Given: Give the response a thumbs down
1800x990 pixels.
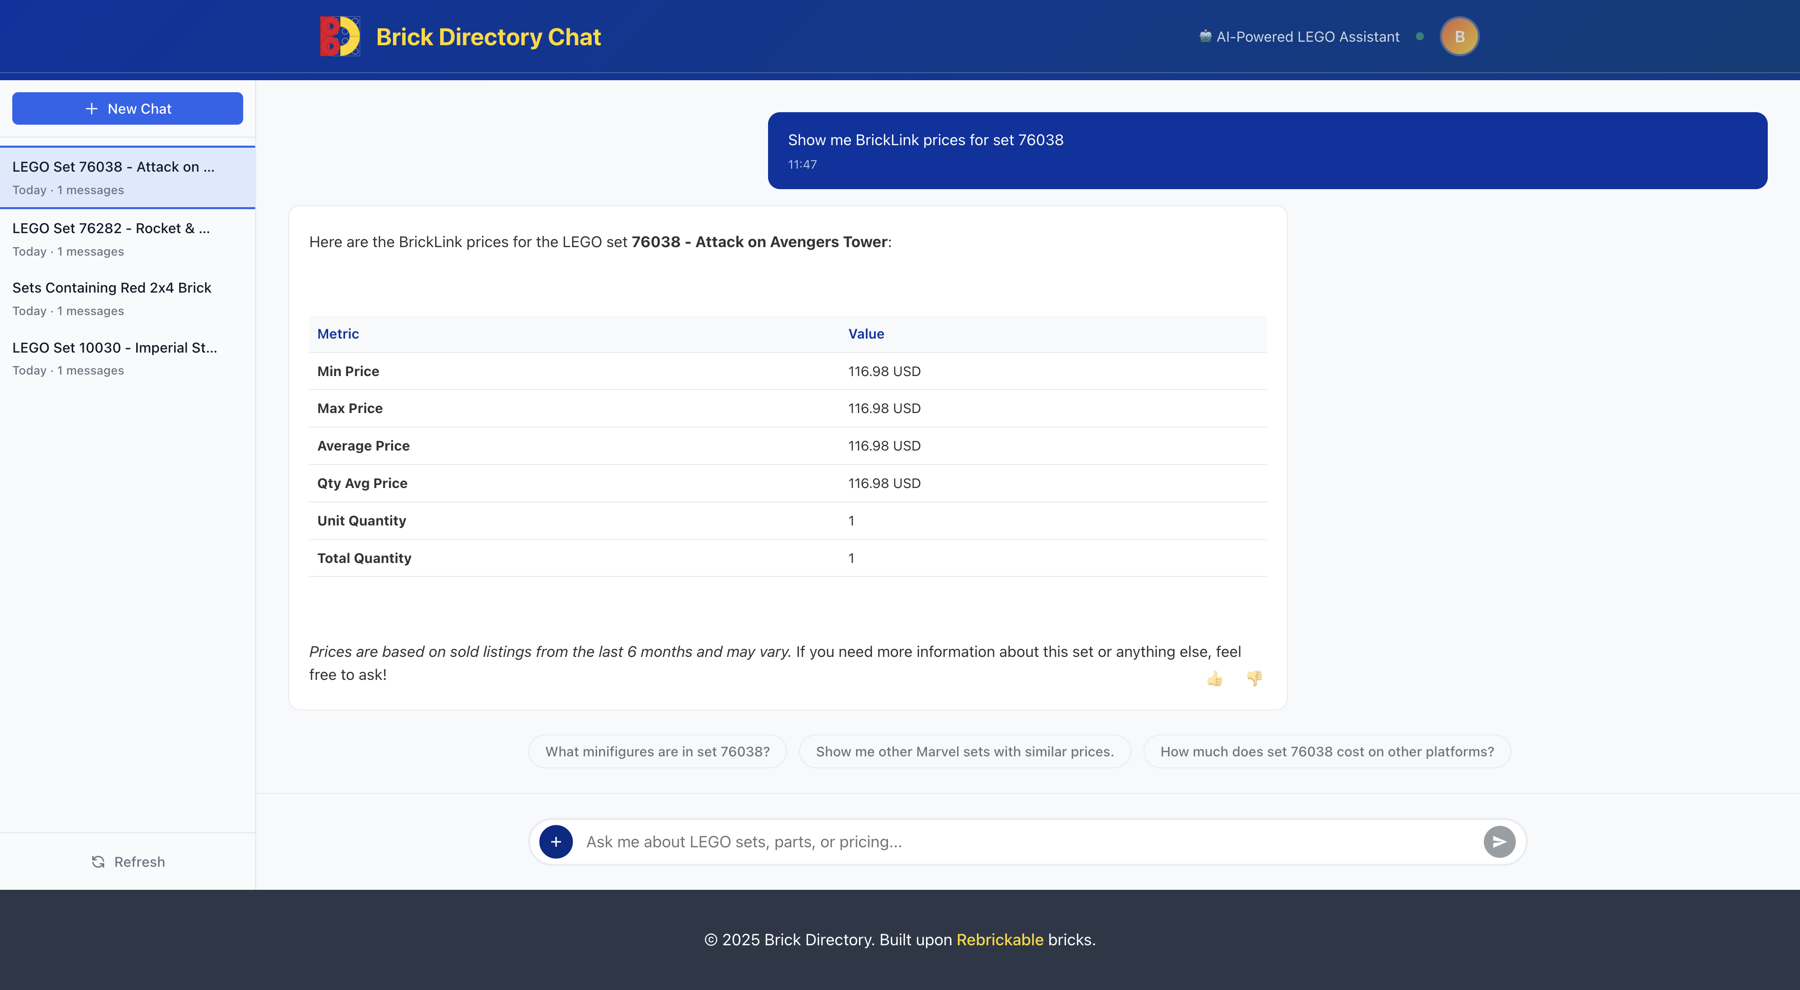Looking at the screenshot, I should click(1255, 678).
